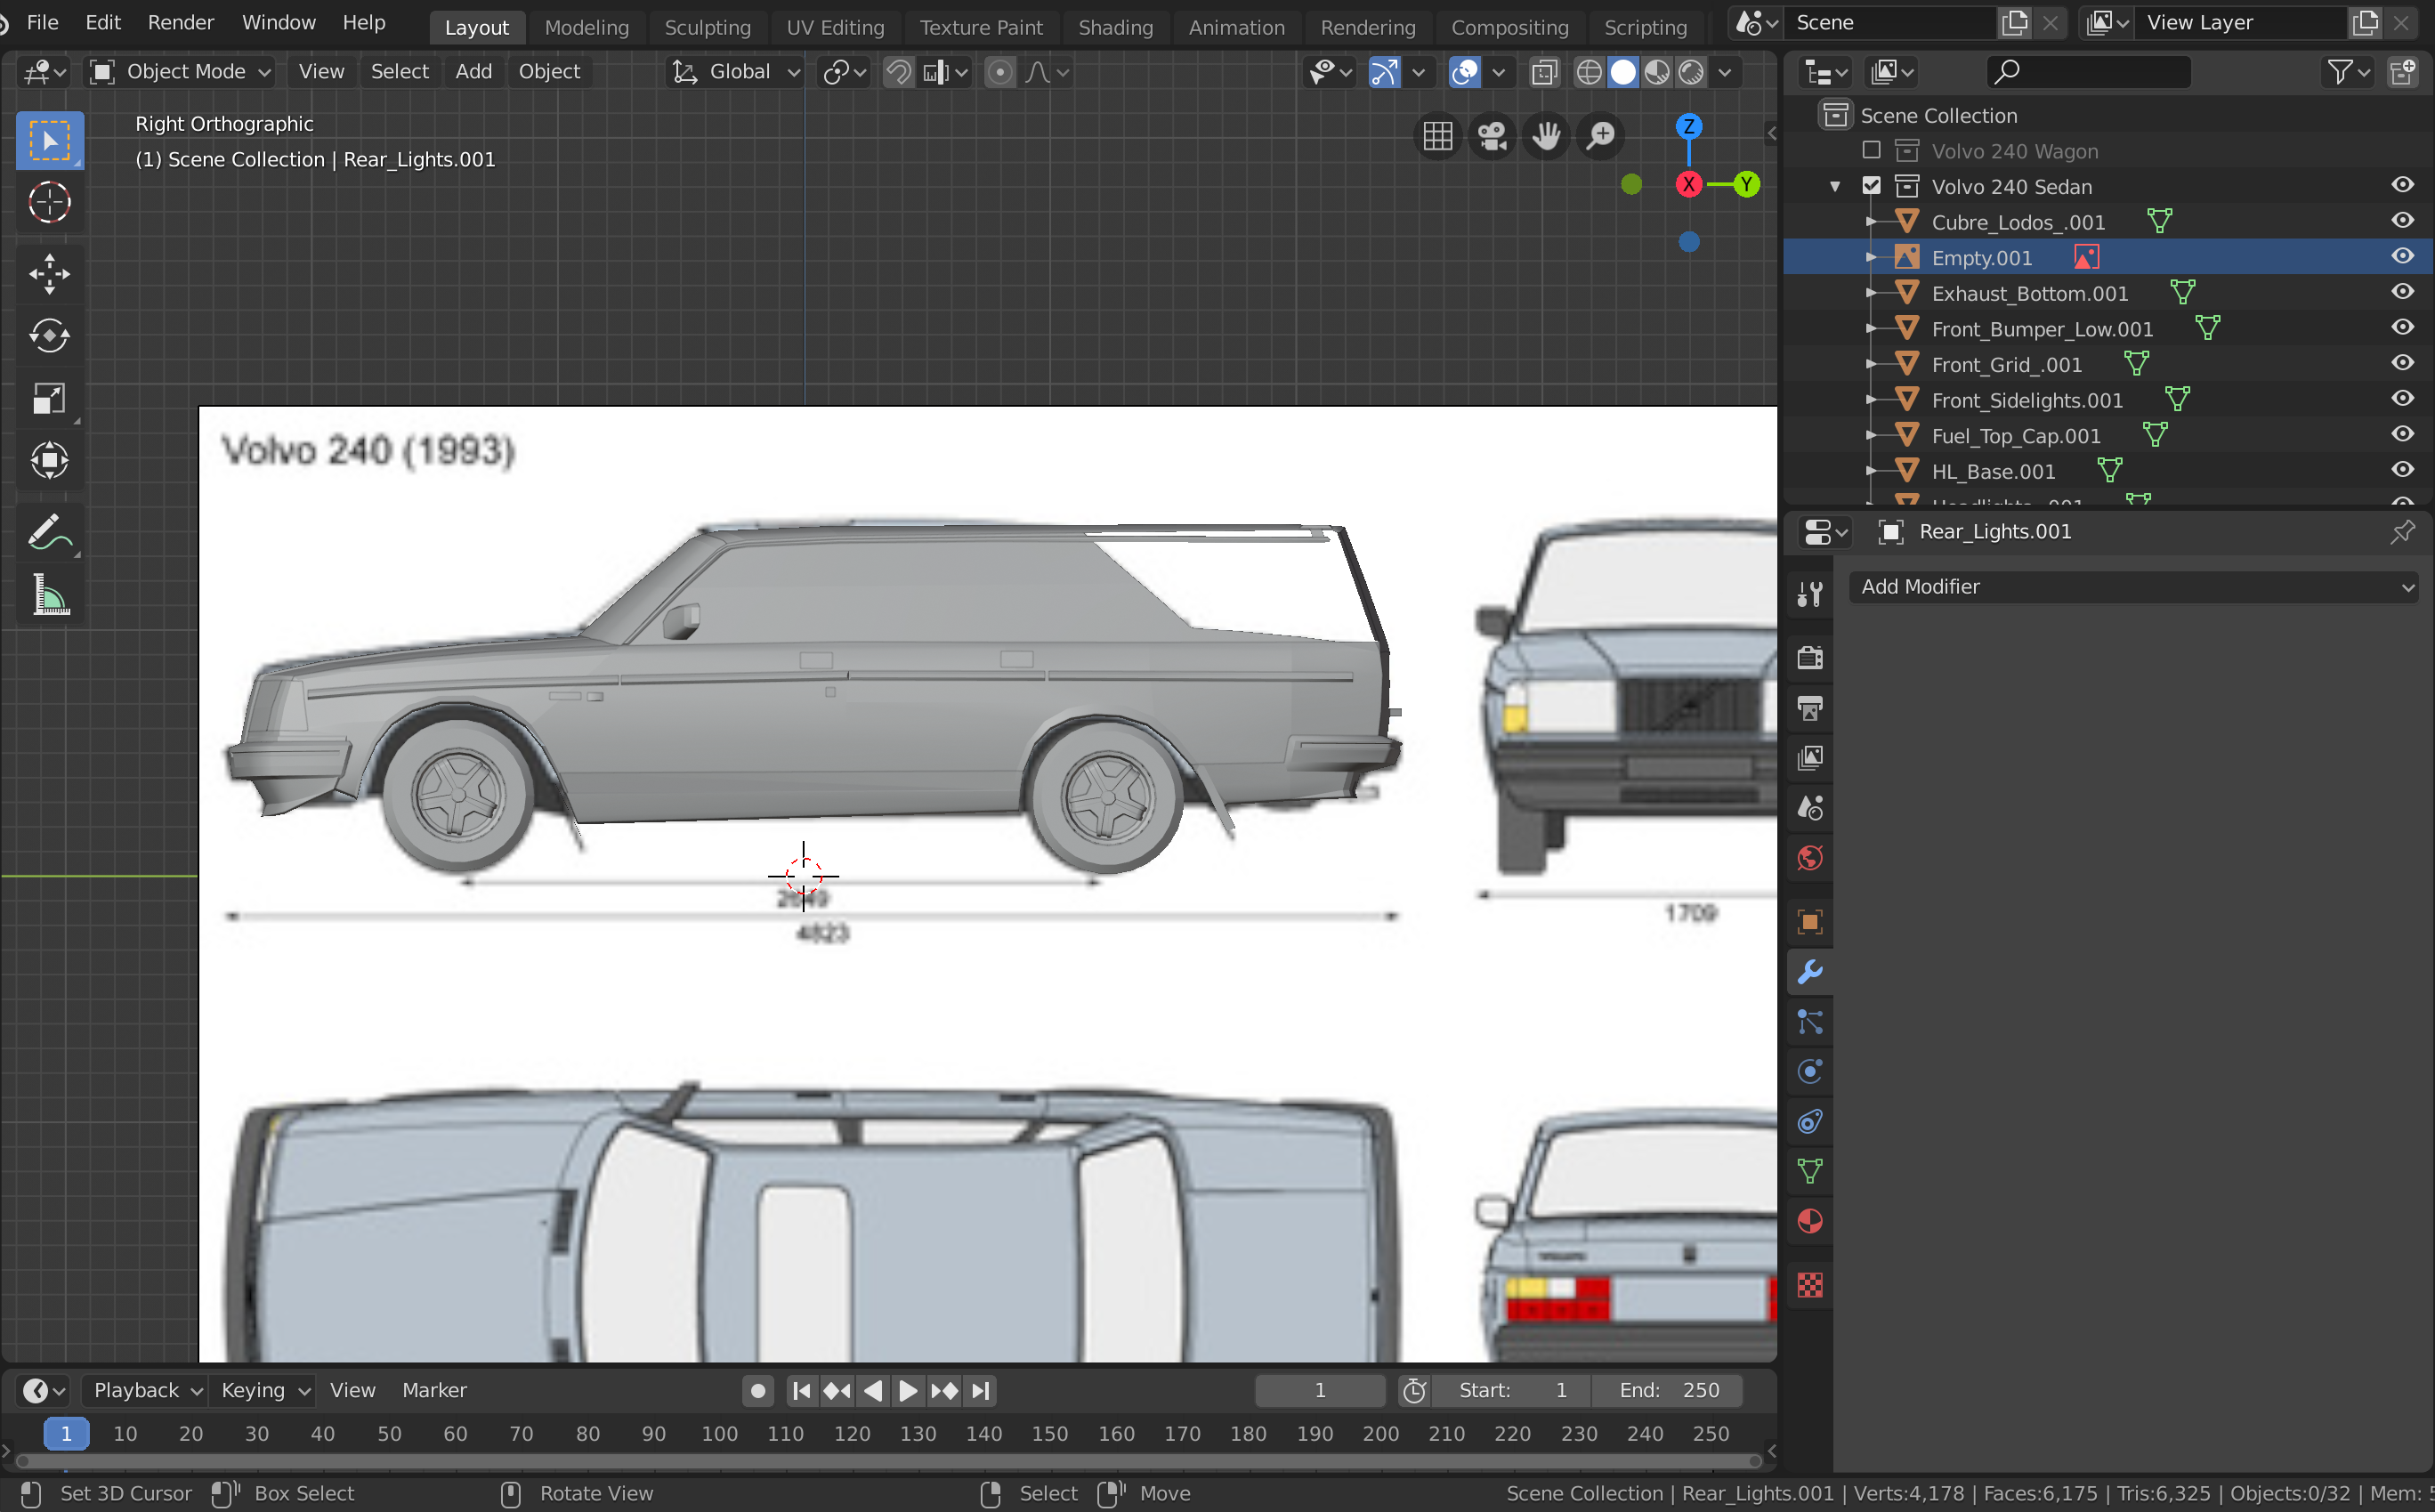The height and width of the screenshot is (1512, 2435).
Task: Select the Measure tool
Action: (x=49, y=596)
